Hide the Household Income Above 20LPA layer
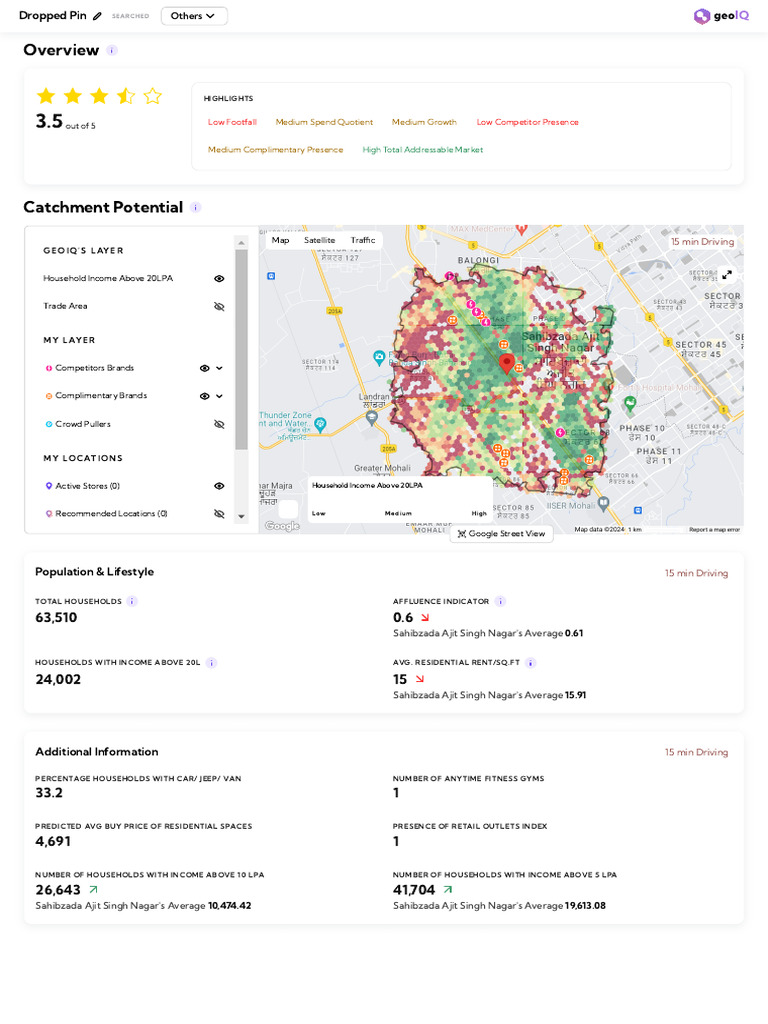Screen dimensions: 768x1024 tap(219, 278)
